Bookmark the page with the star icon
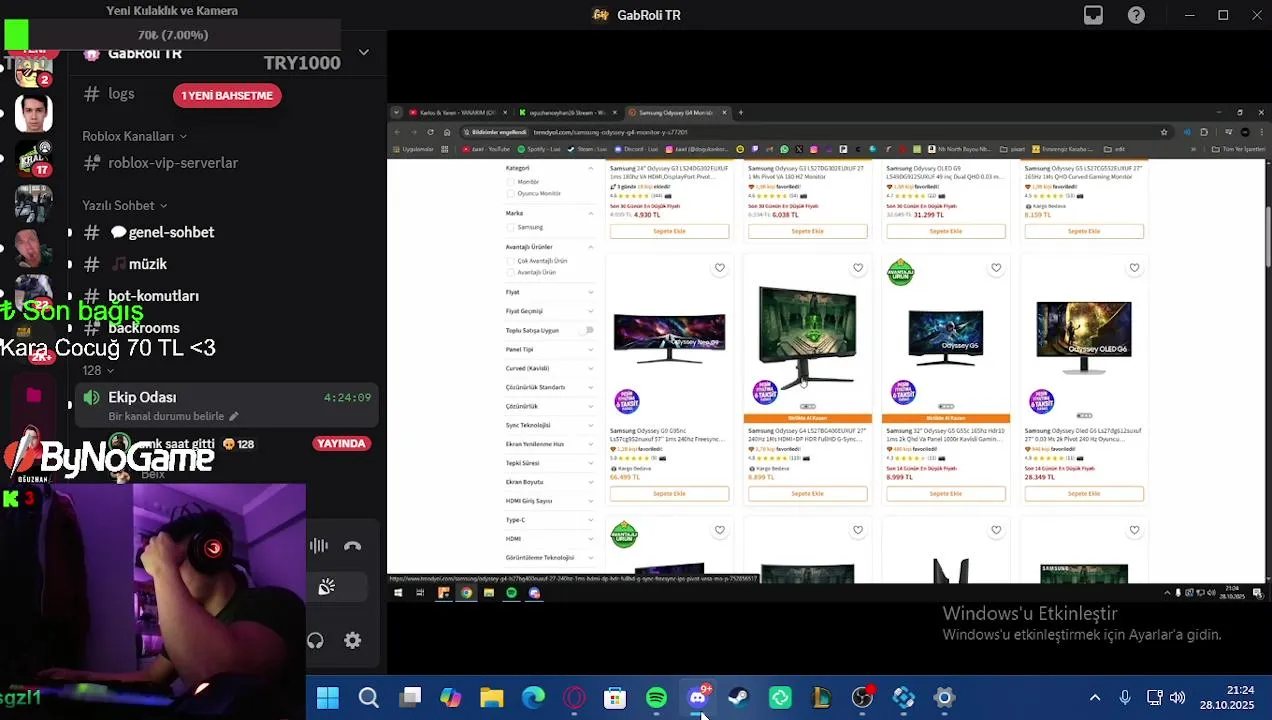This screenshot has width=1272, height=720. coord(1163,132)
